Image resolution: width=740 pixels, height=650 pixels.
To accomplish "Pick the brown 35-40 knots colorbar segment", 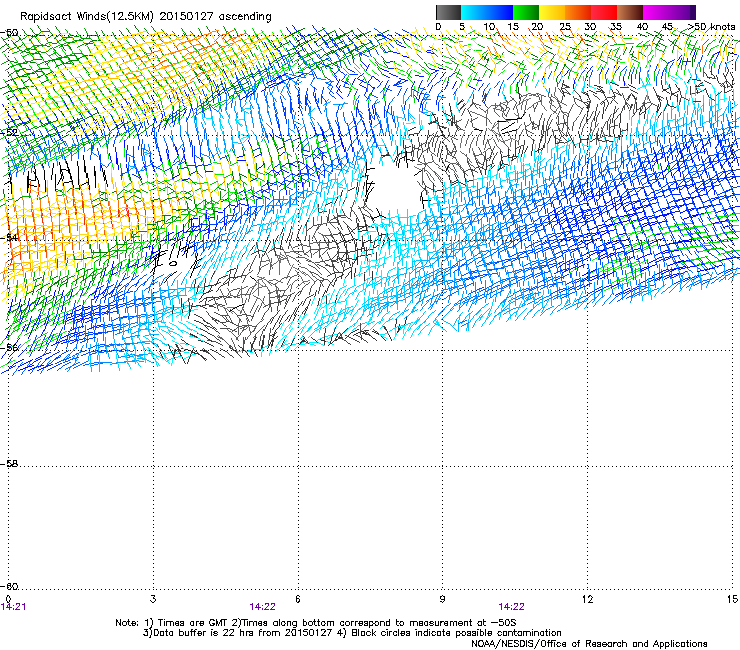I will (630, 12).
